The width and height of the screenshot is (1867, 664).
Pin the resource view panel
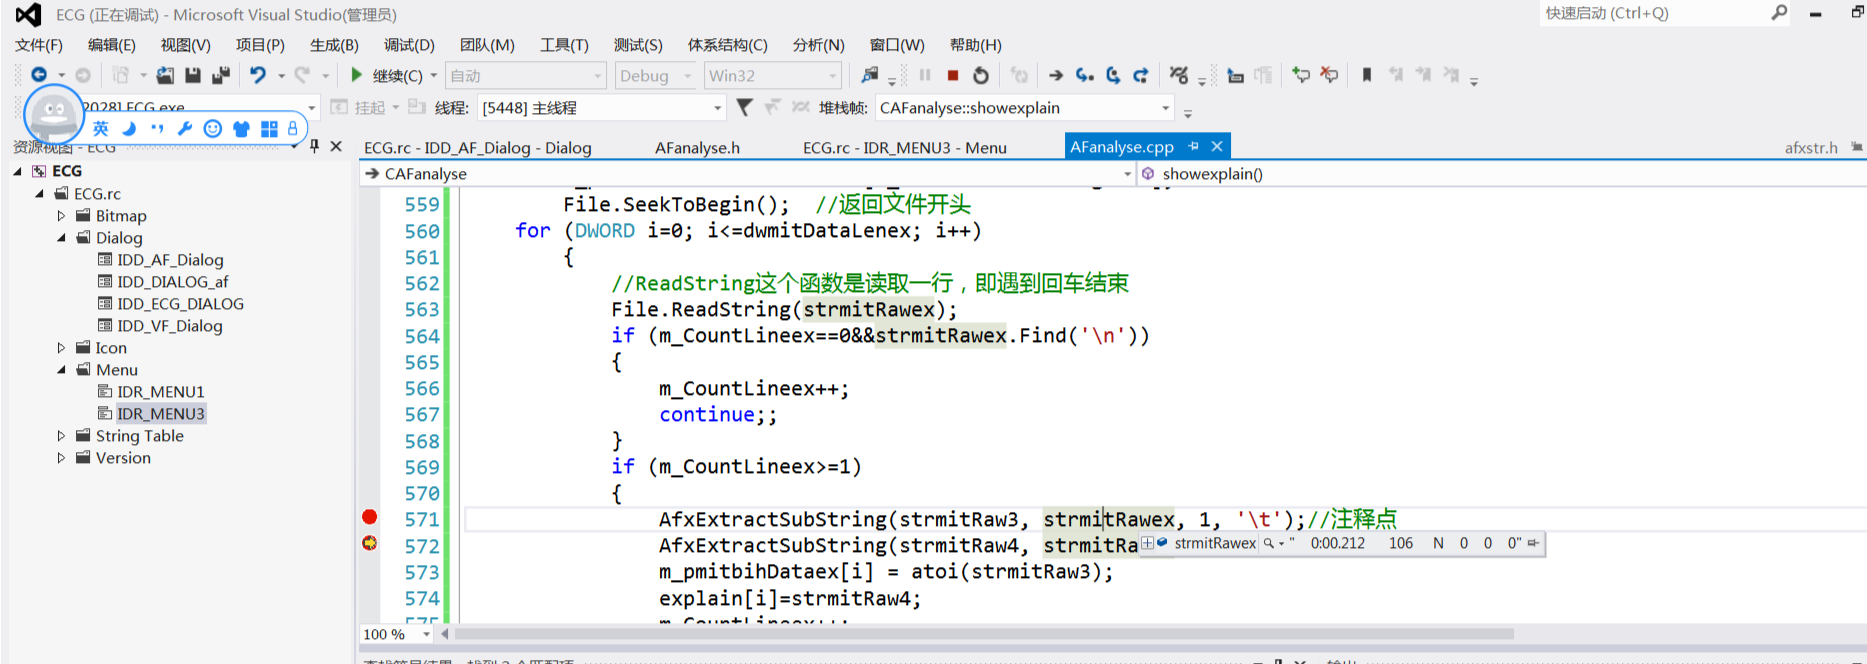[x=314, y=146]
